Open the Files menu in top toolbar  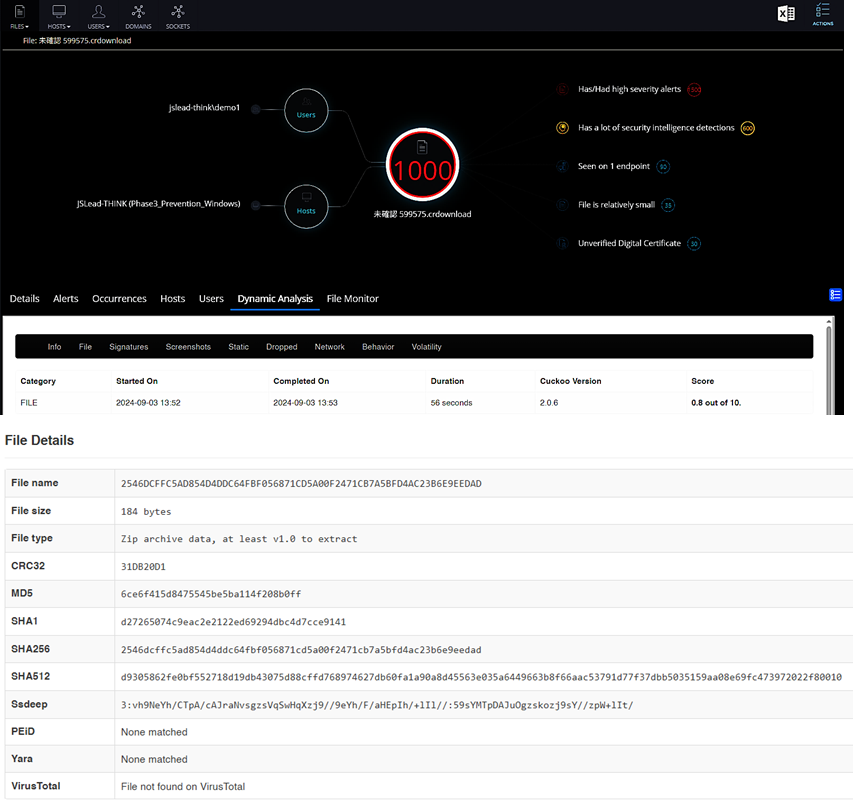19,15
